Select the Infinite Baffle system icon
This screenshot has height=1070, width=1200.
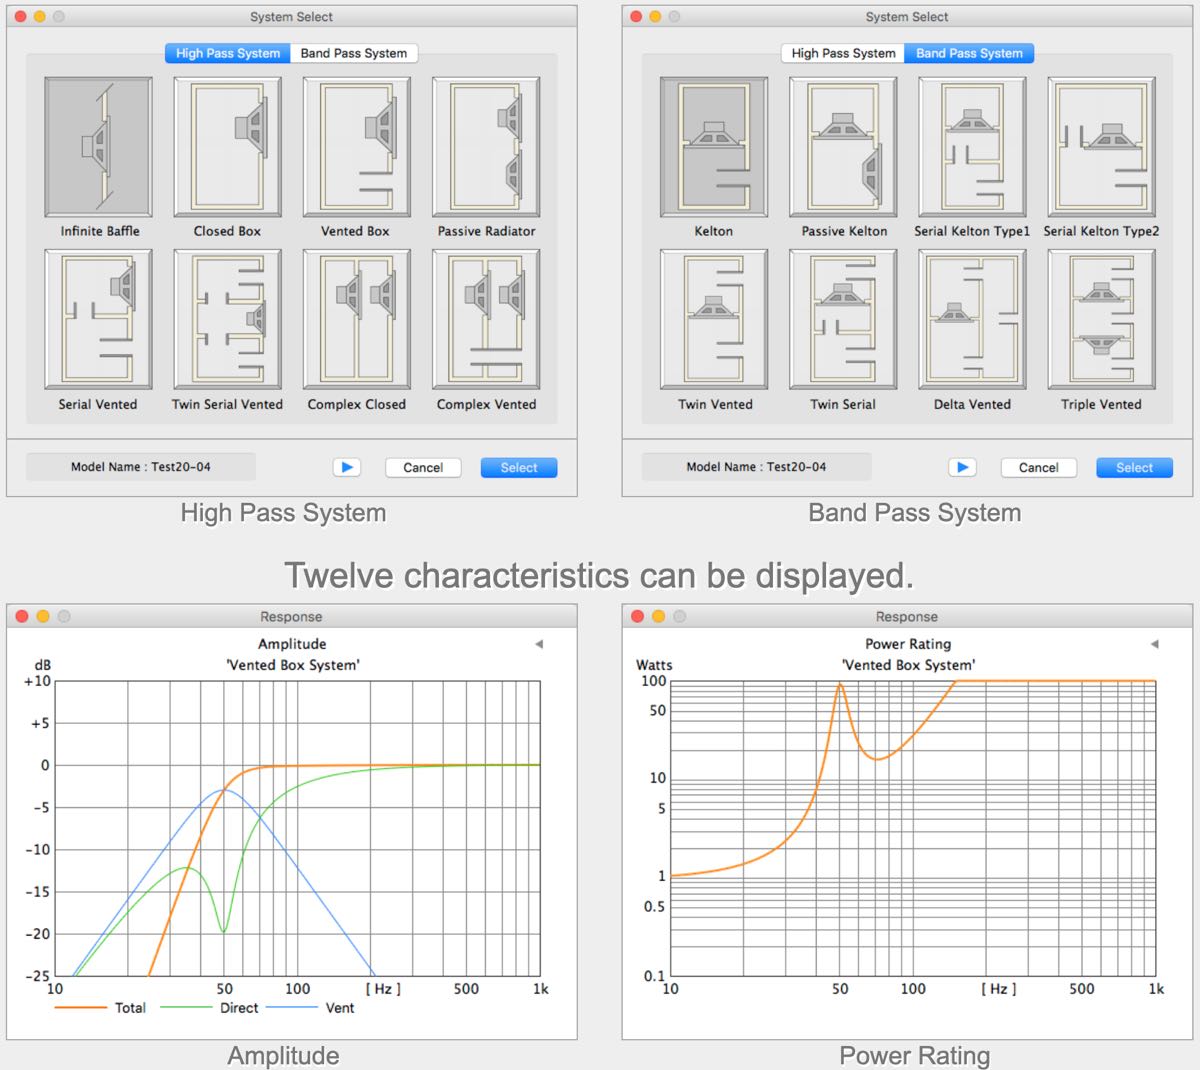click(98, 146)
